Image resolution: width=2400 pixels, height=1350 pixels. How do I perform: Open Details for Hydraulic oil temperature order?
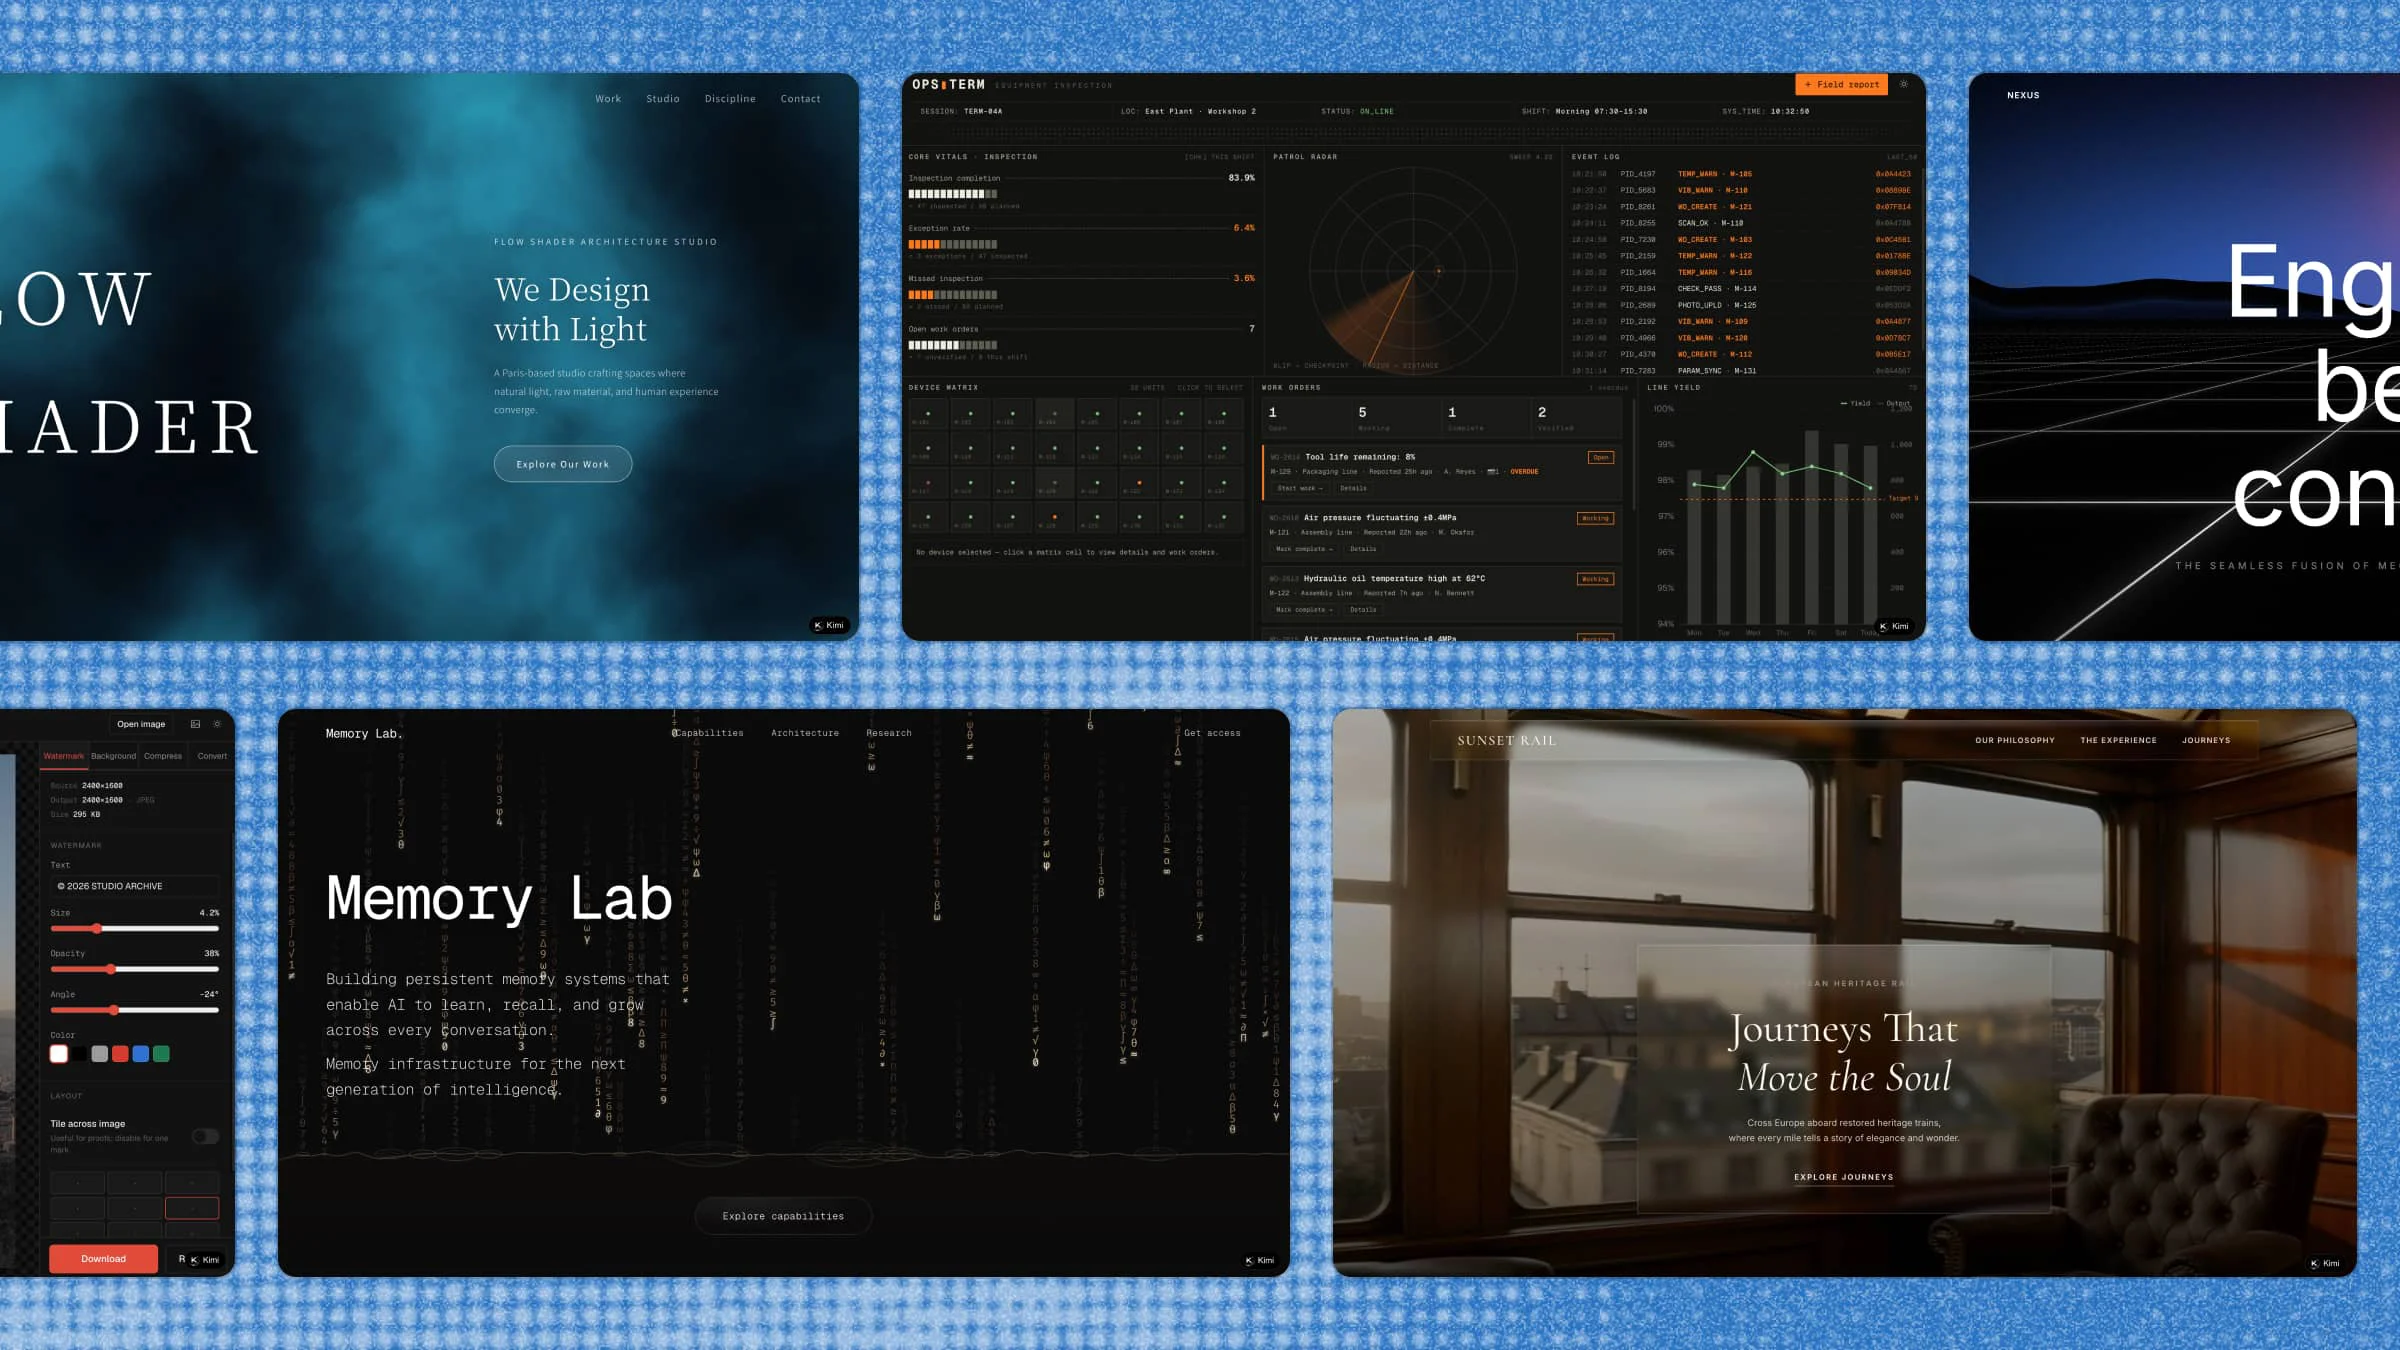click(1363, 610)
